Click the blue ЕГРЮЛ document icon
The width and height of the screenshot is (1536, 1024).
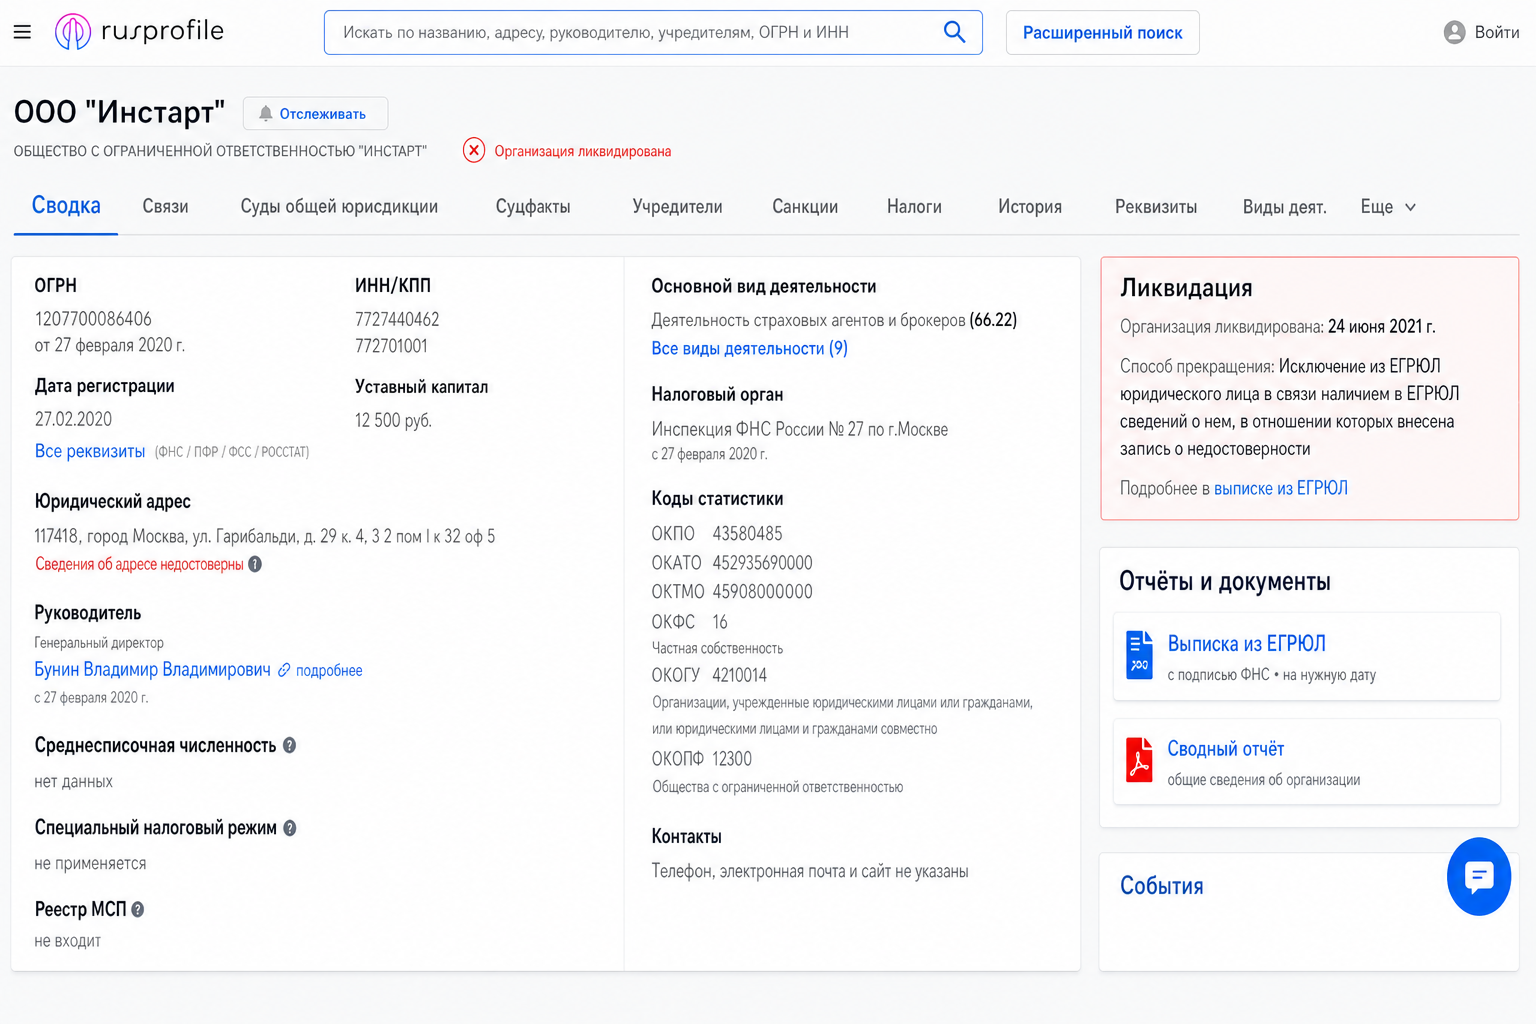(x=1139, y=655)
